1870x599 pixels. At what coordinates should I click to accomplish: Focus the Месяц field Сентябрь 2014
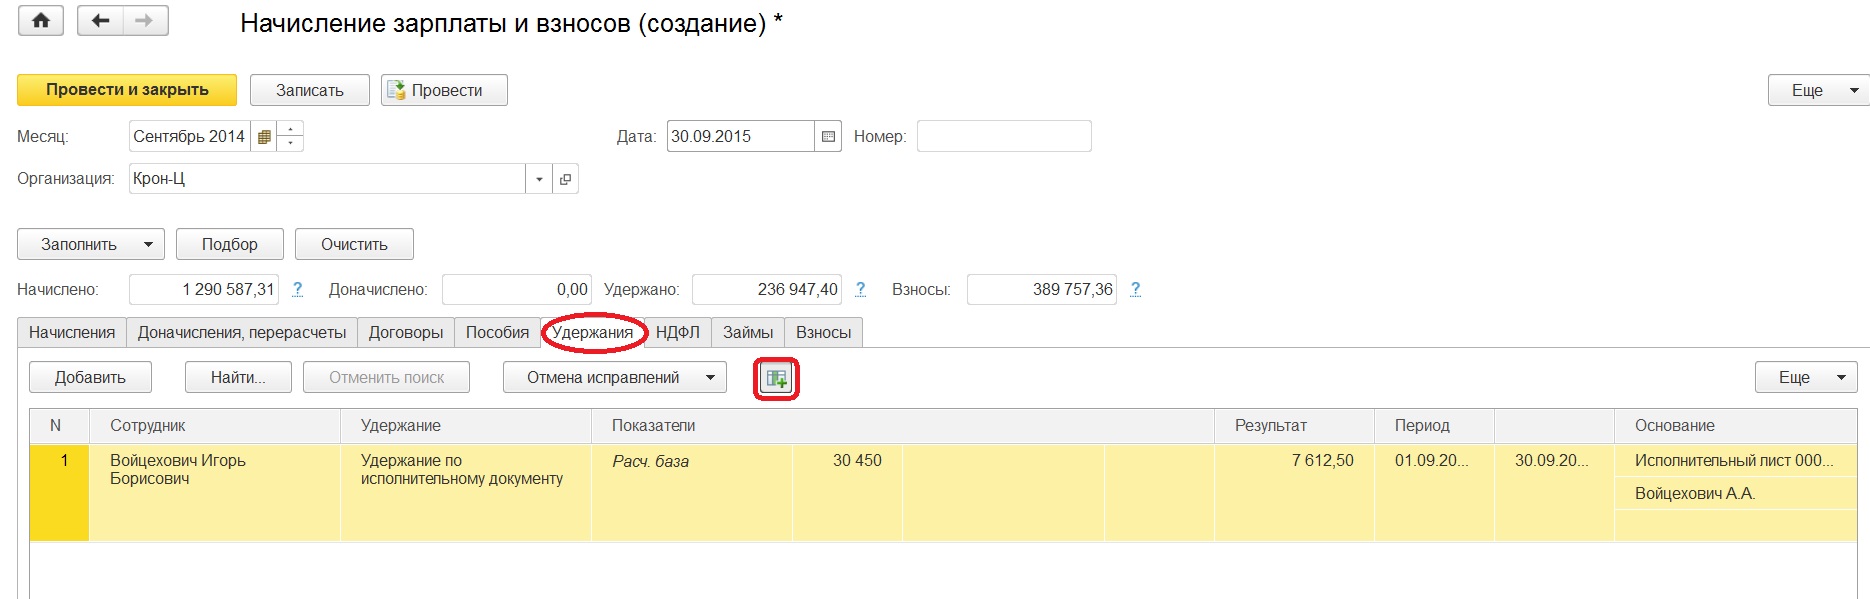(190, 137)
